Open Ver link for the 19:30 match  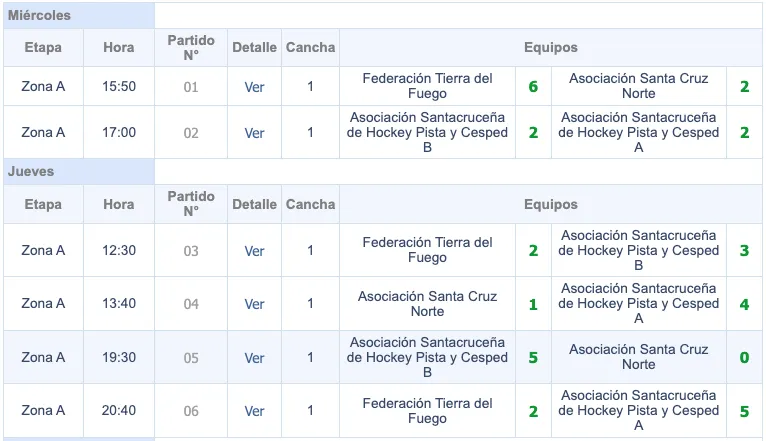tap(254, 358)
